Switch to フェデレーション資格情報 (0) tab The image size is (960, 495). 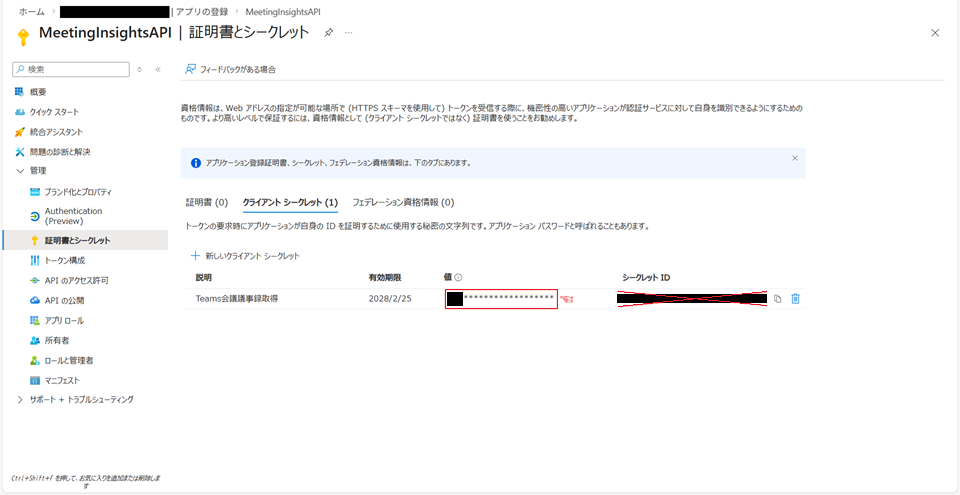403,202
